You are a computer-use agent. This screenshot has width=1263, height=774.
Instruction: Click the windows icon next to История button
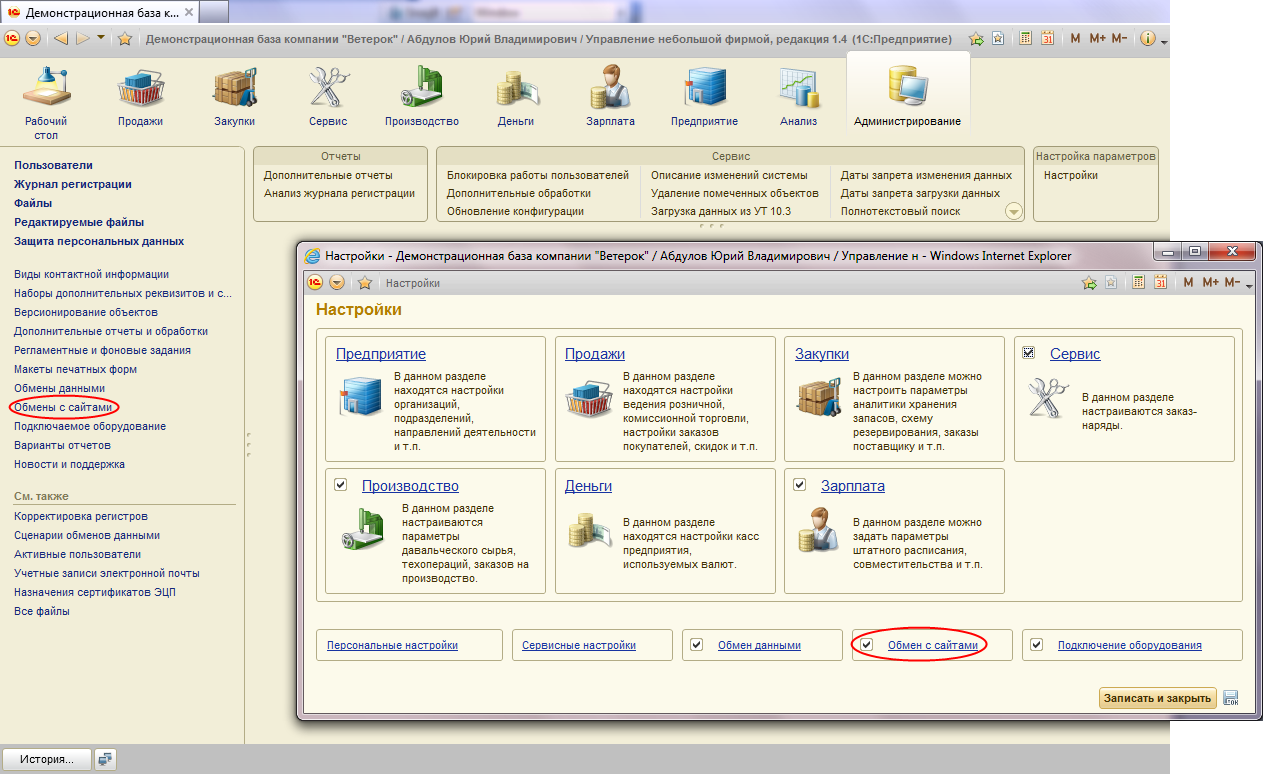[105, 759]
